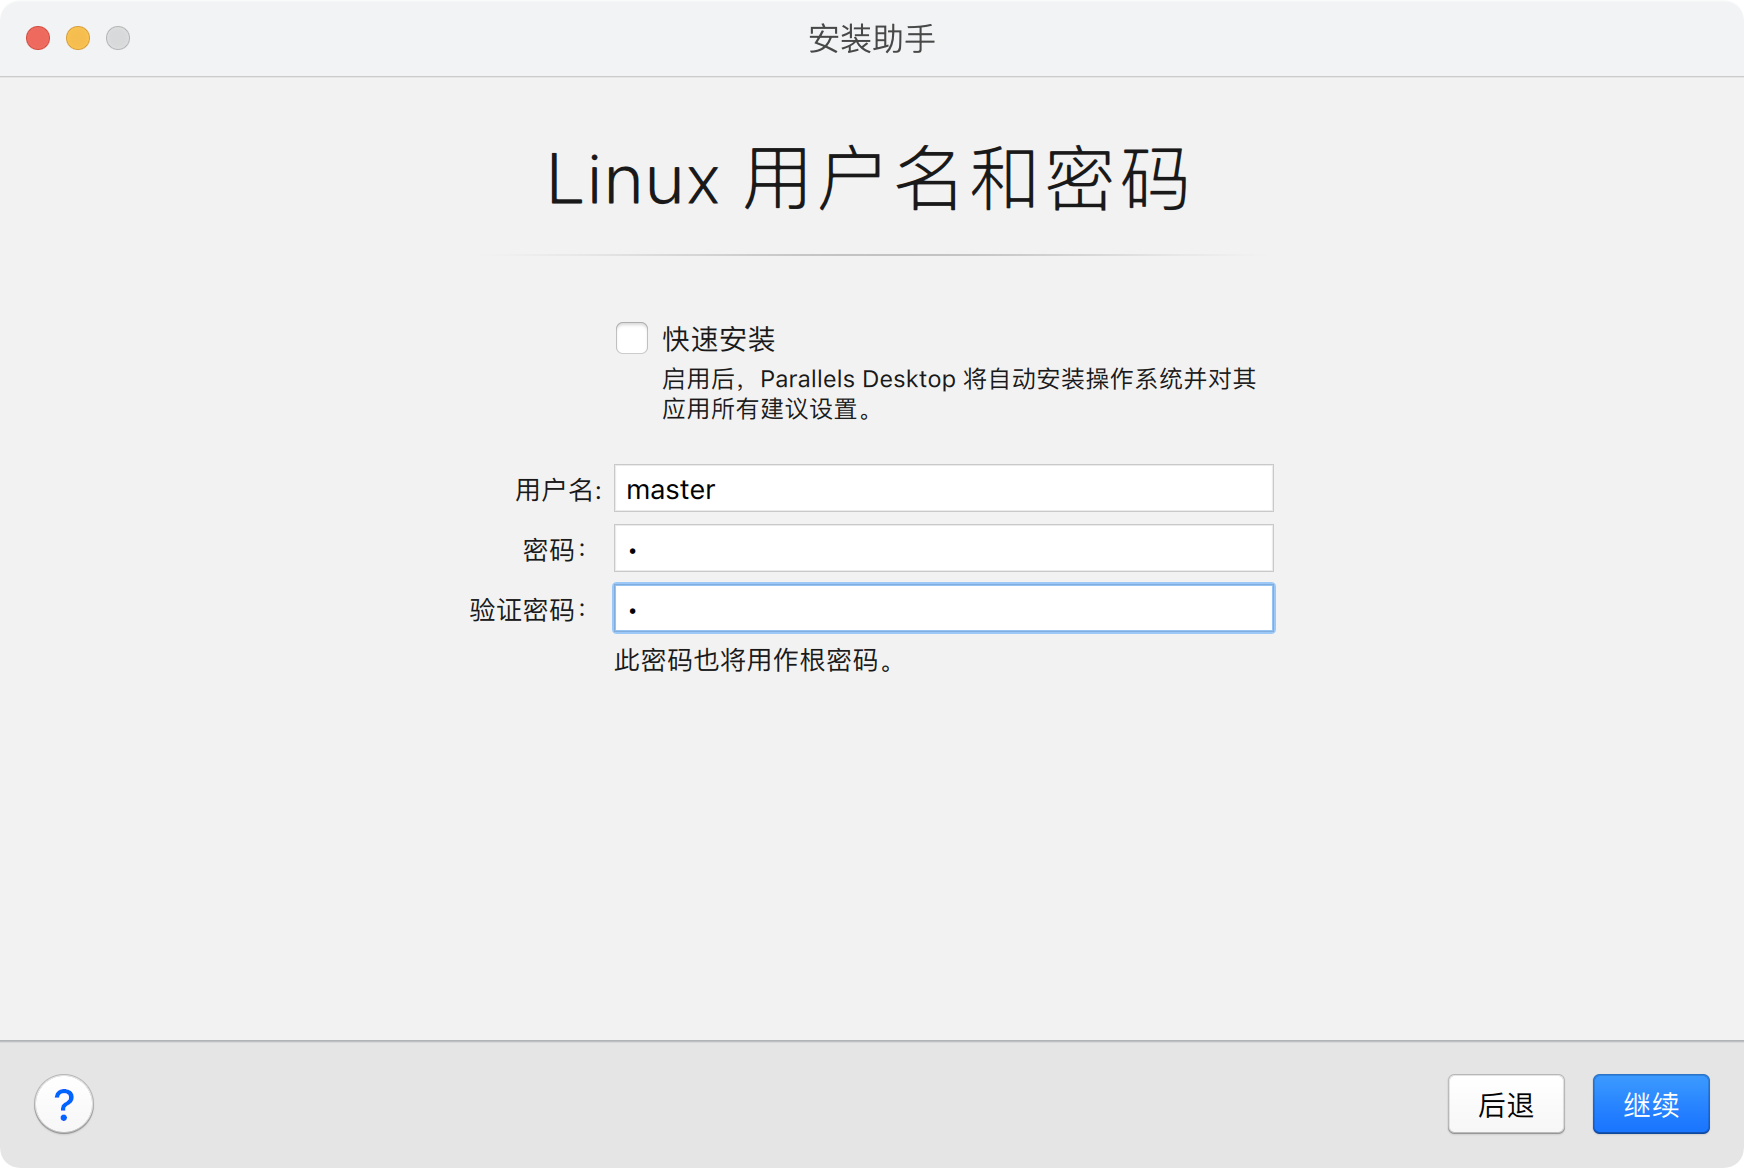This screenshot has width=1744, height=1168.
Task: Go back with the 后退 button
Action: 1506,1104
